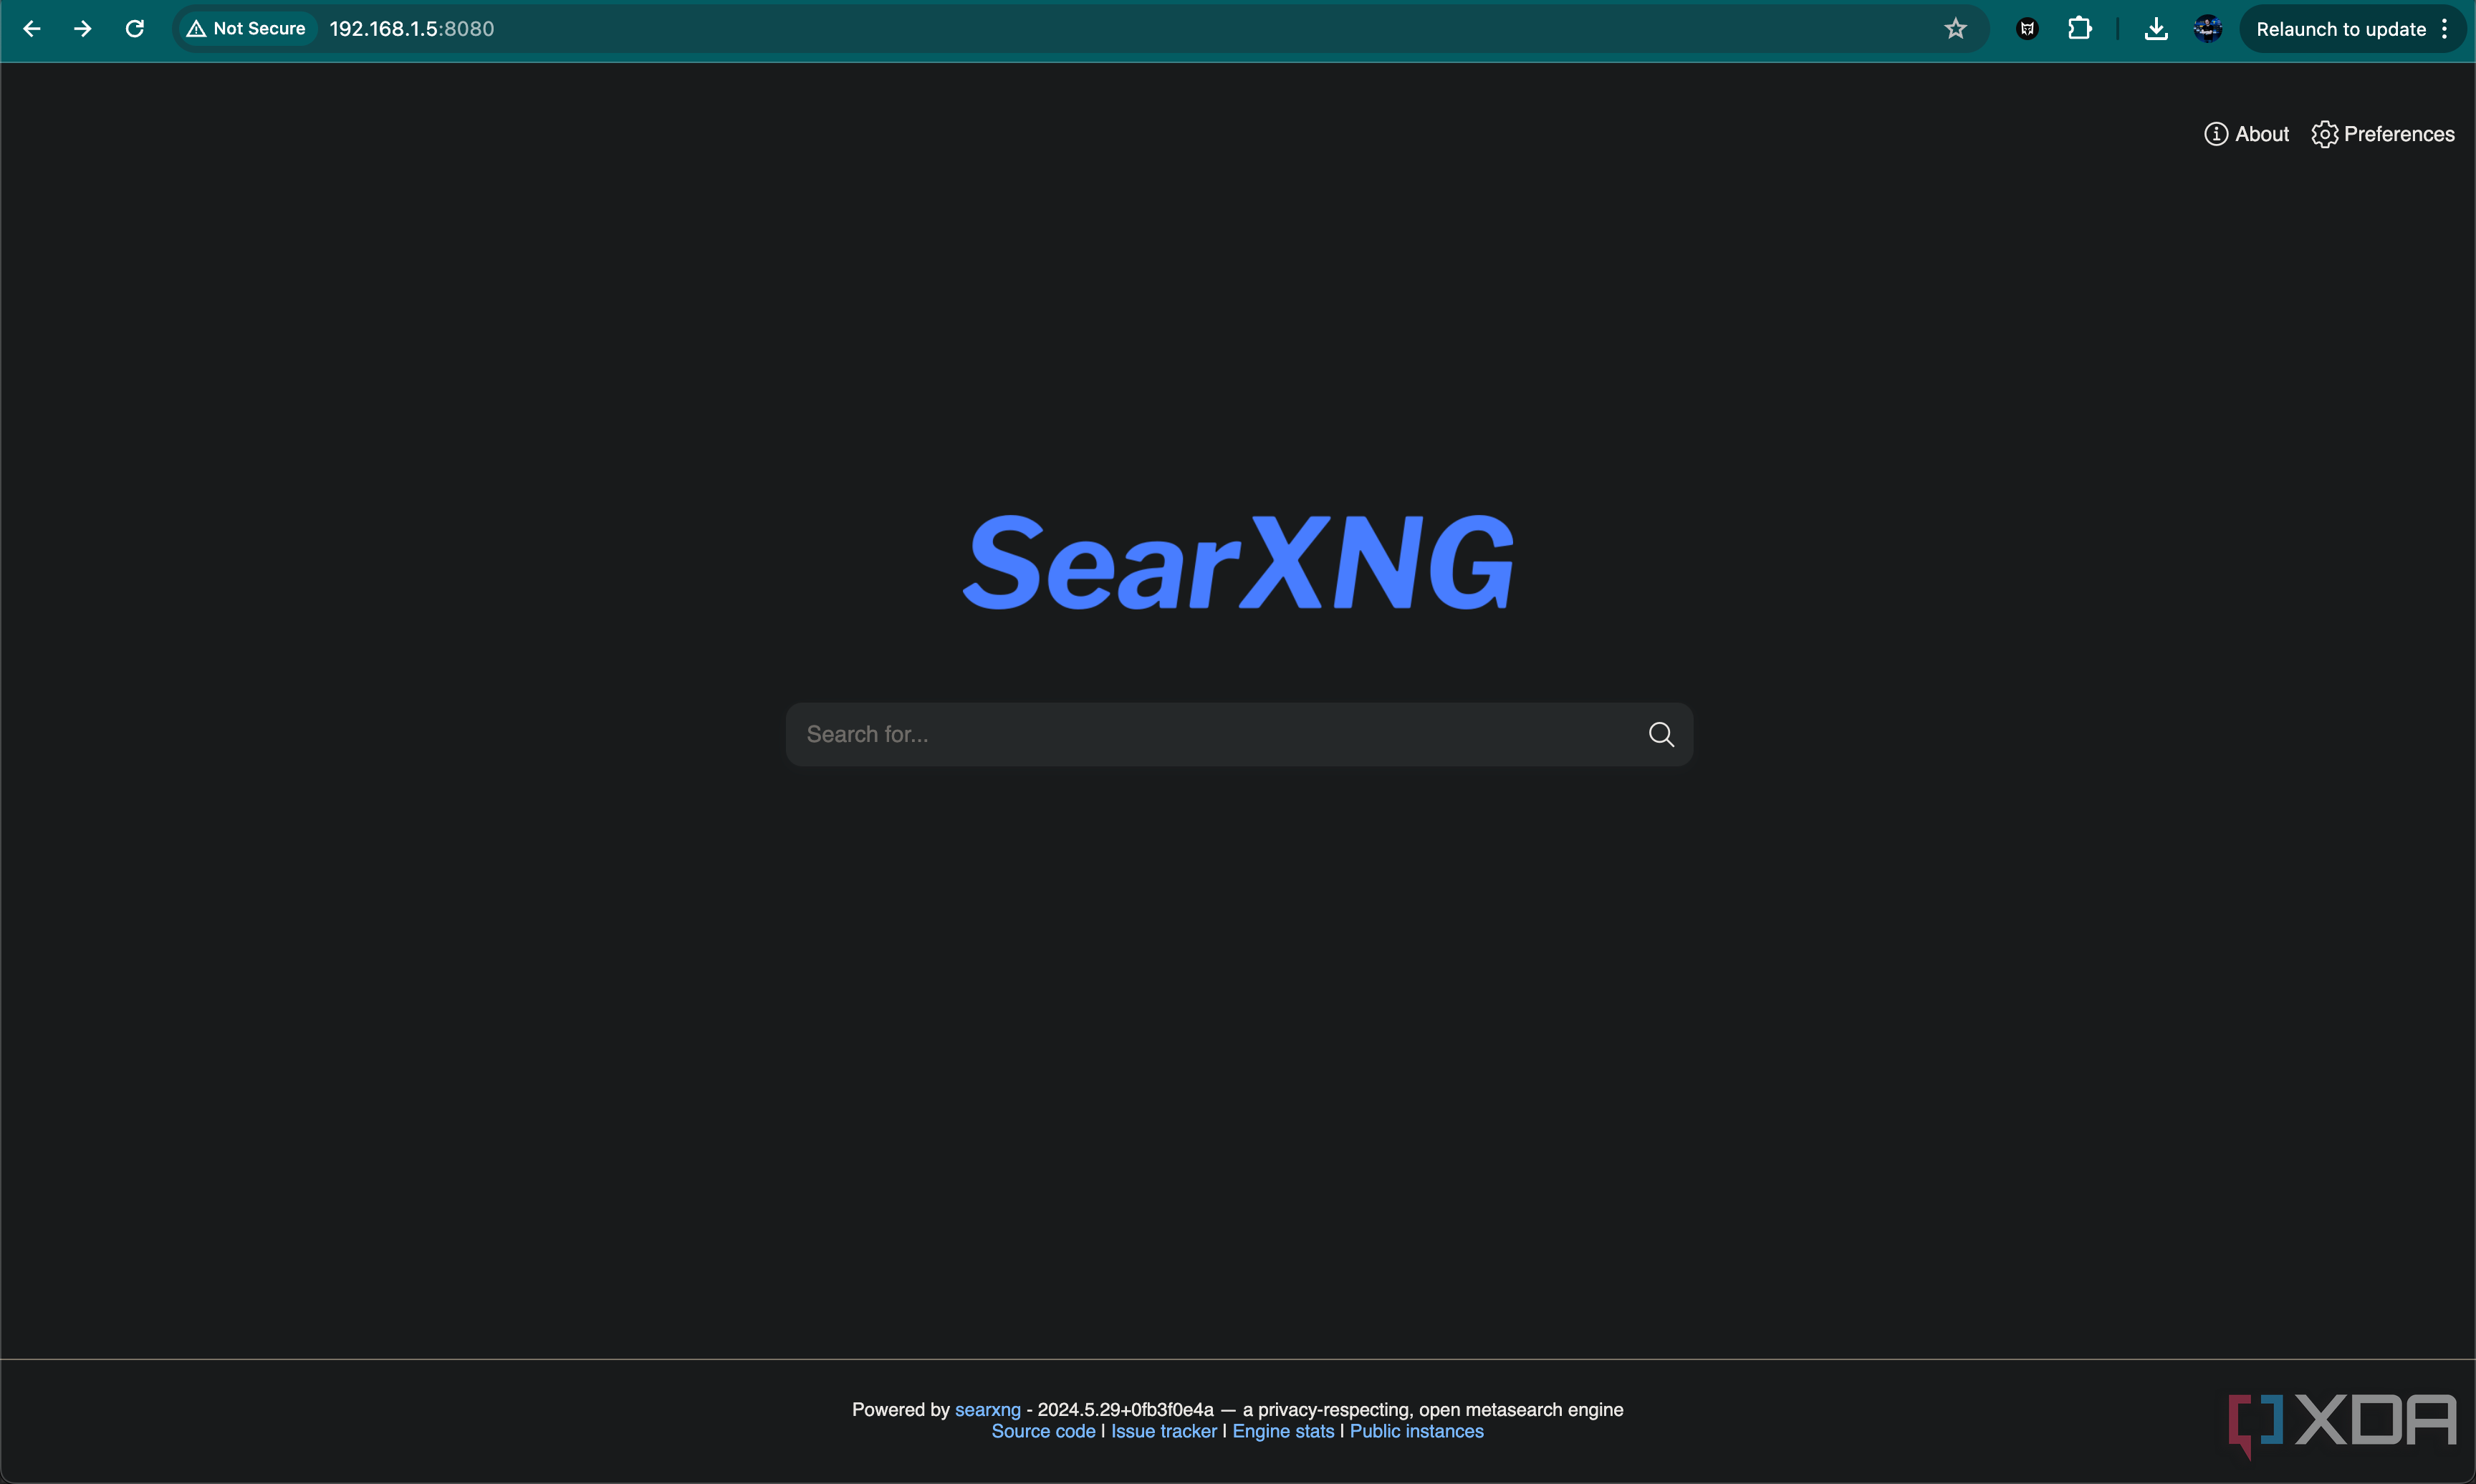Expand the Relaunch to update menu
Viewport: 2476px width, 1484px height.
click(x=2446, y=28)
